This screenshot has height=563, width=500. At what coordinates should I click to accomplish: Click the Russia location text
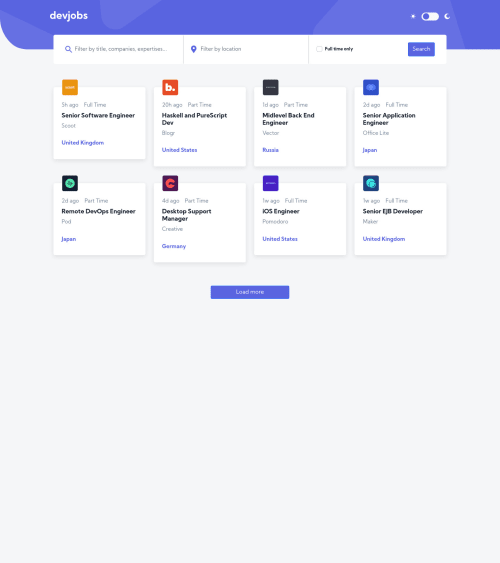(271, 150)
